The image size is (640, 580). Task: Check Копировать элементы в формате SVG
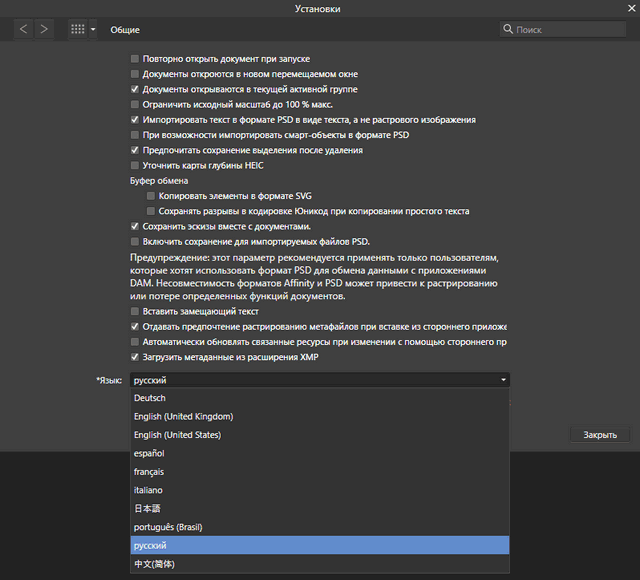[151, 196]
